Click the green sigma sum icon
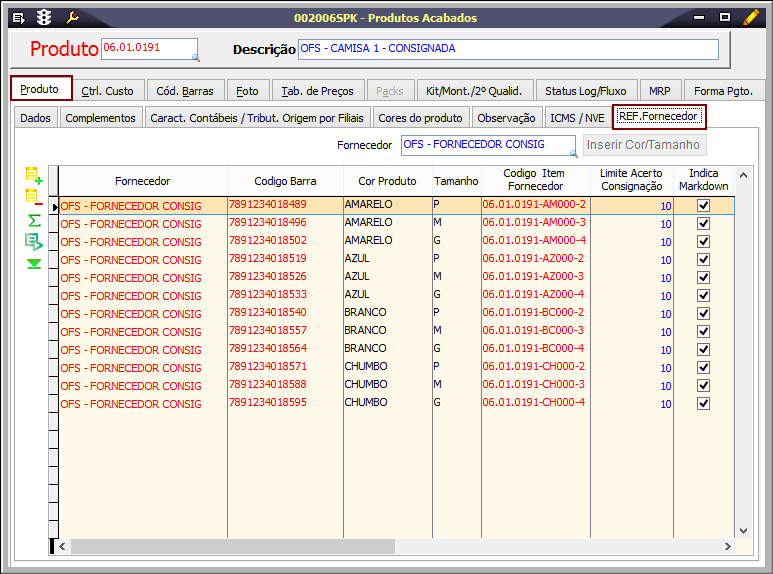Screen dimensions: 773x574 coord(33,219)
